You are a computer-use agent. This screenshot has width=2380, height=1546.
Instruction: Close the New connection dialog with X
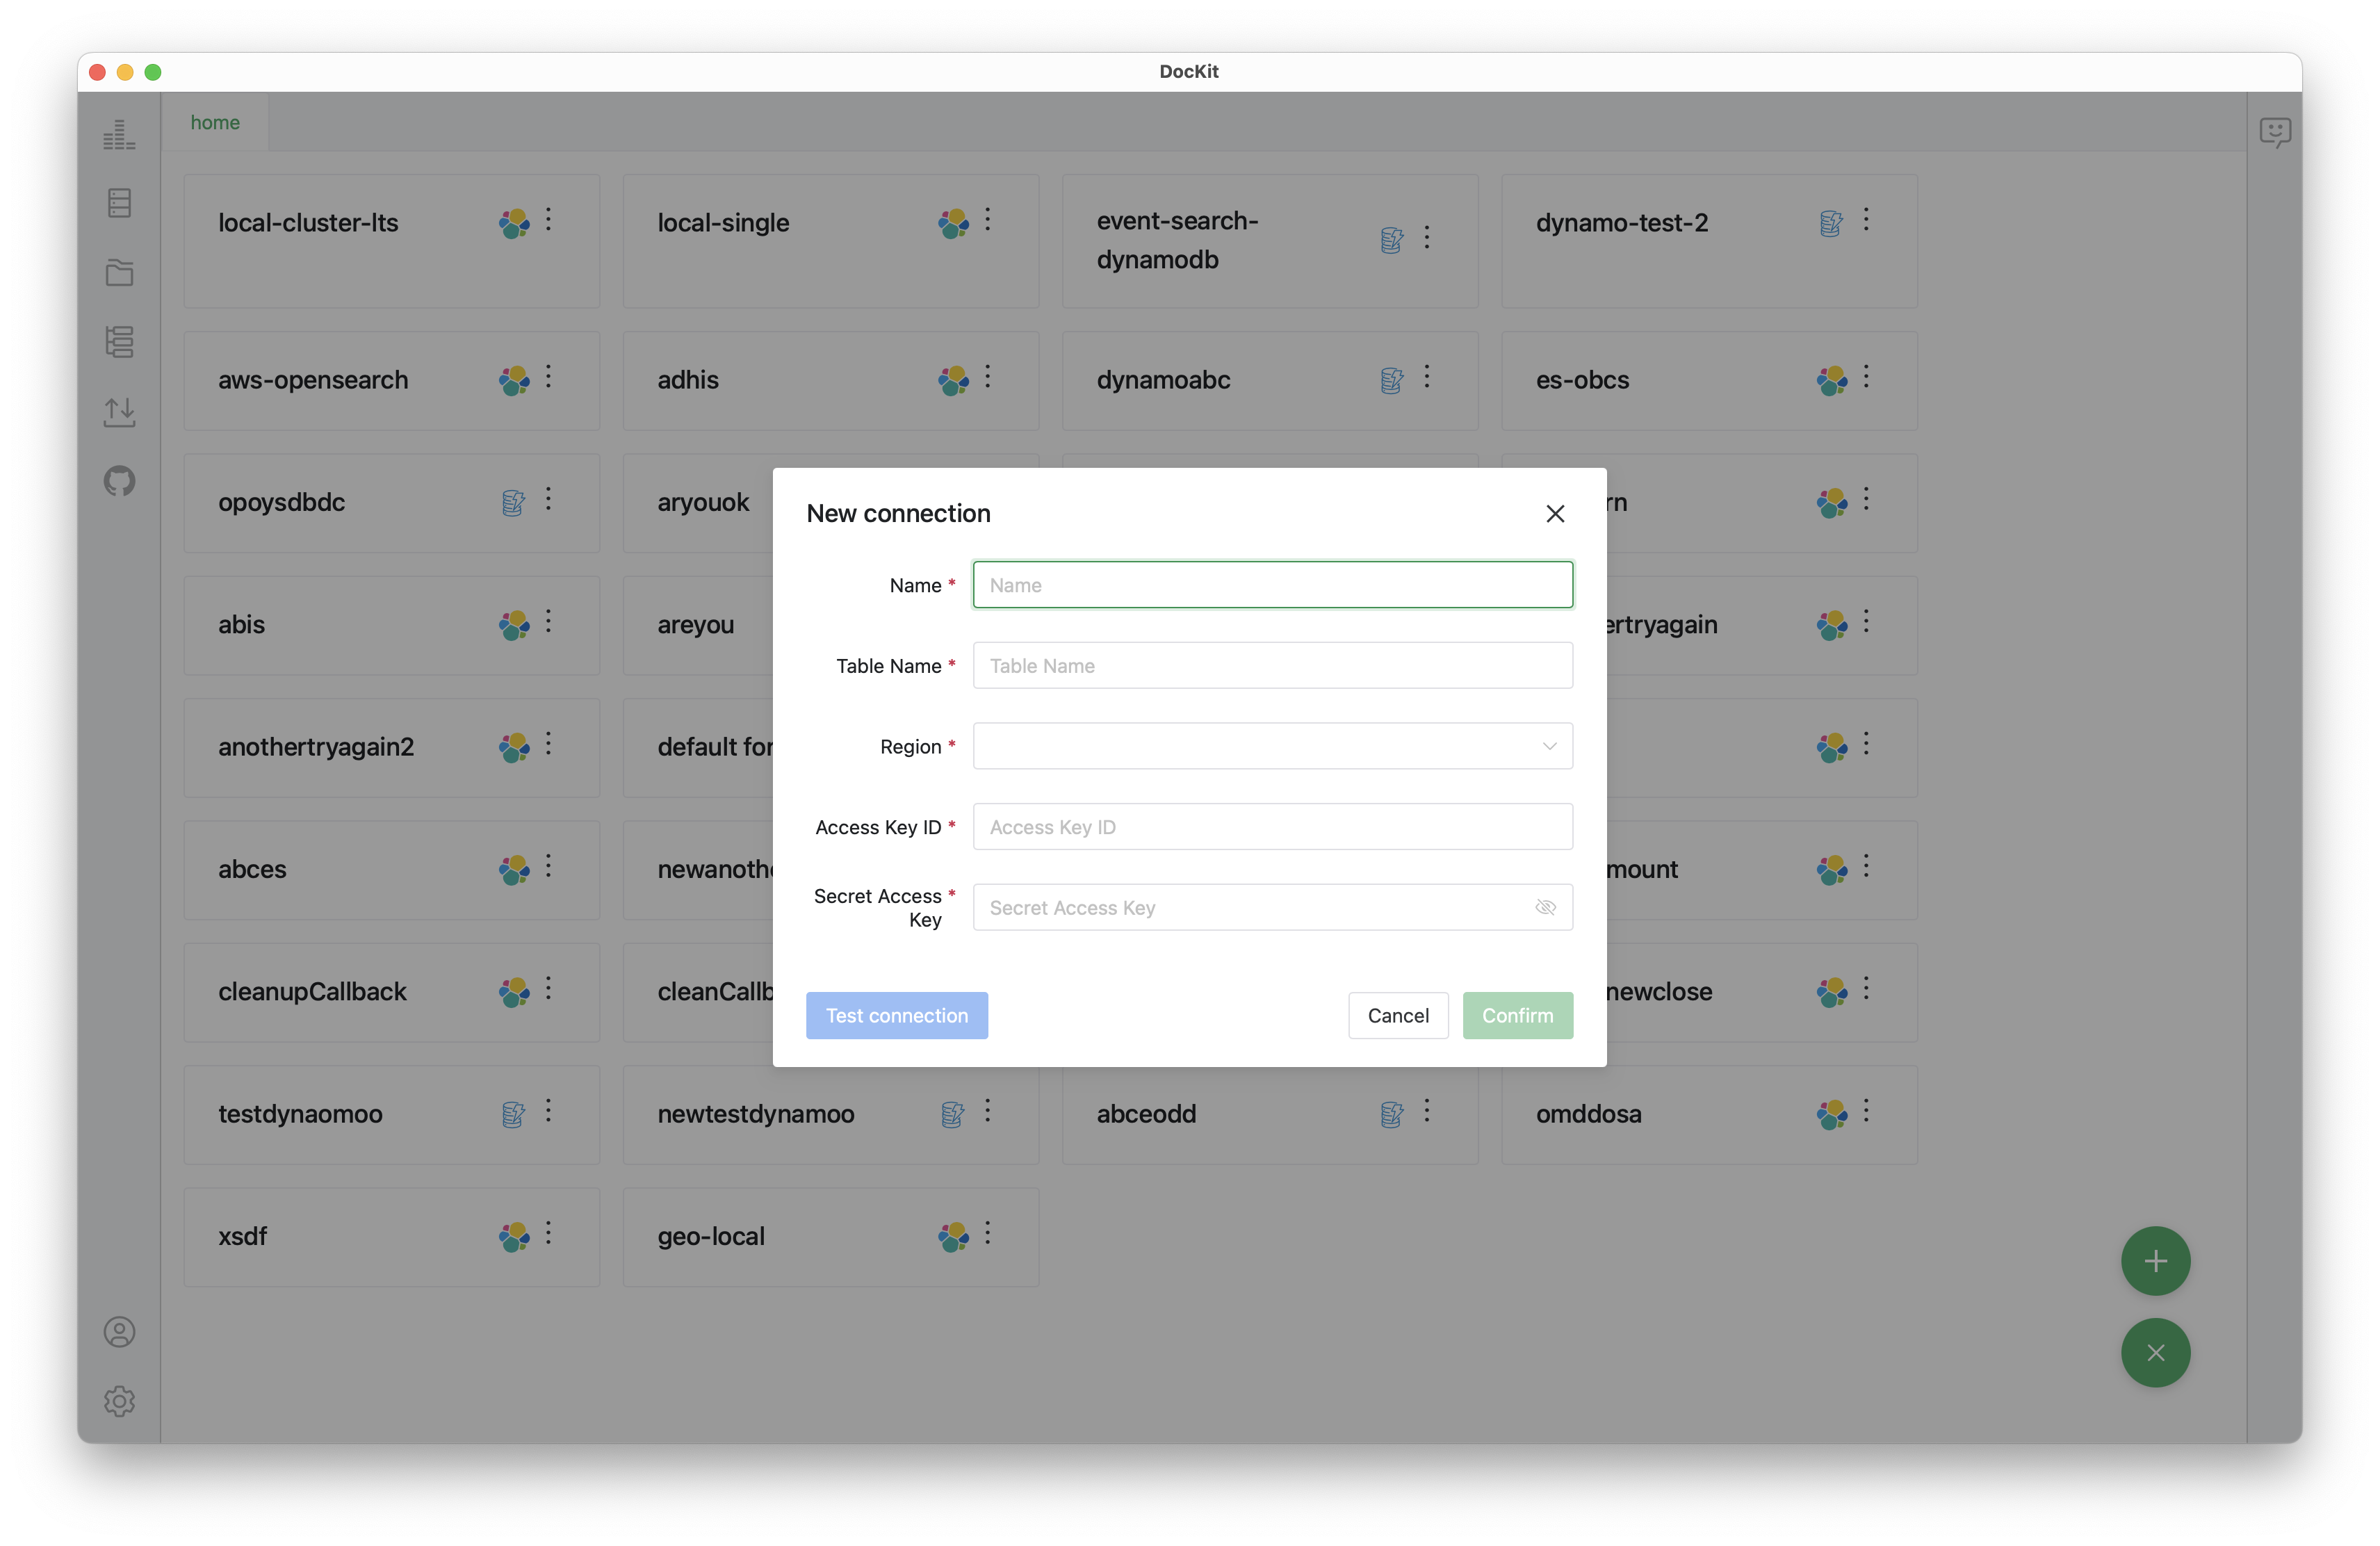point(1555,513)
